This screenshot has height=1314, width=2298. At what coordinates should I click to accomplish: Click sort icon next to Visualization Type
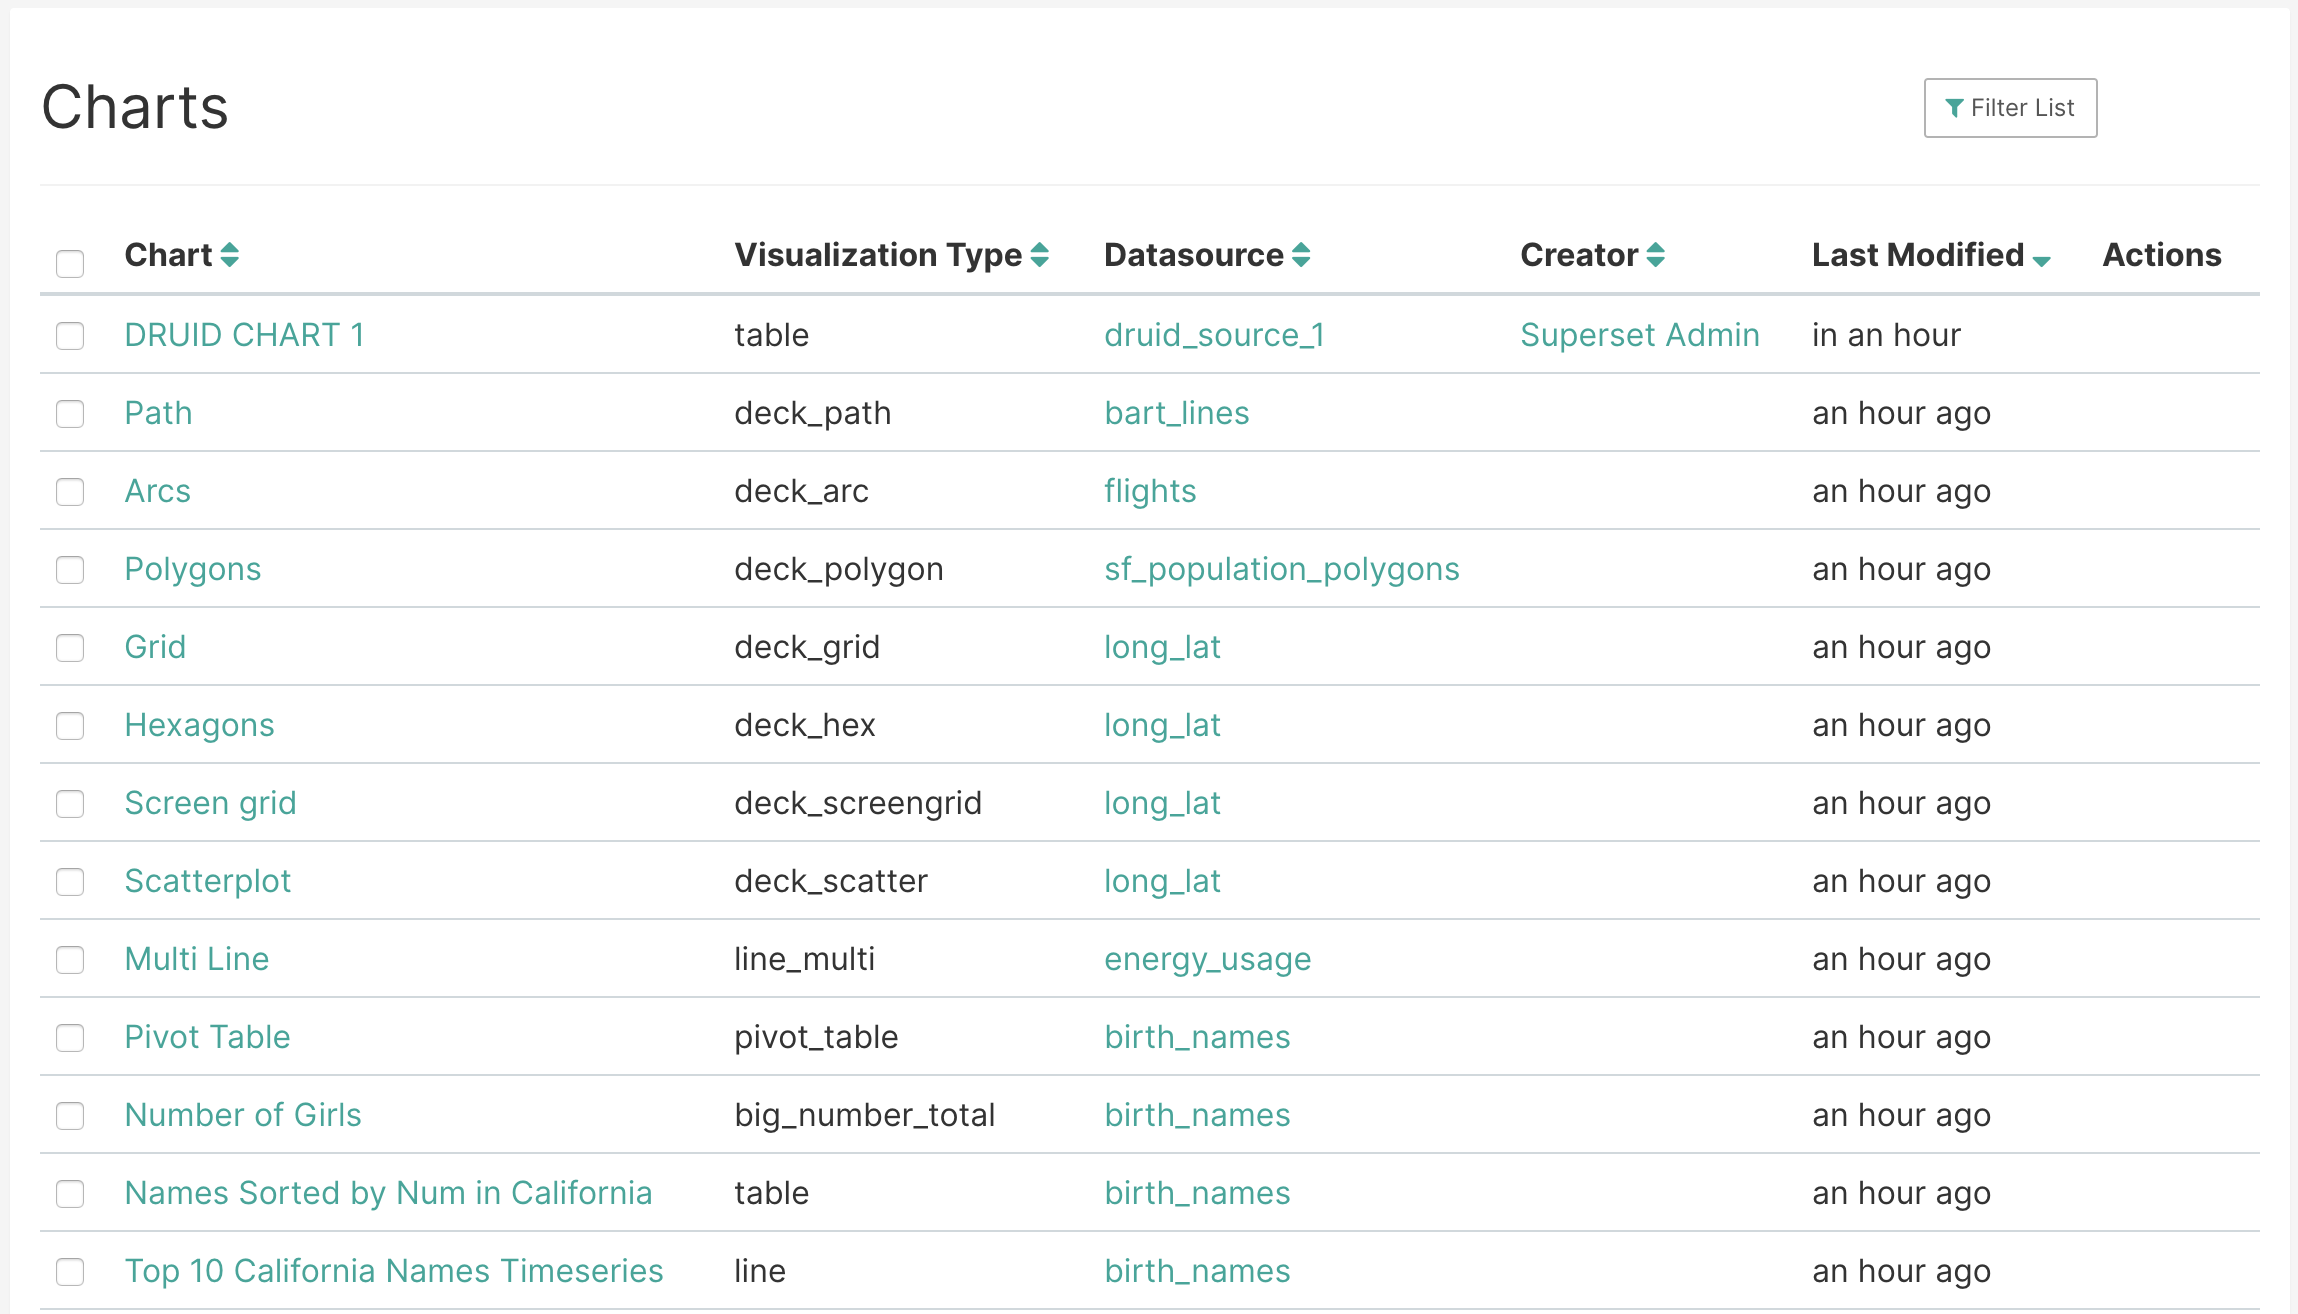click(1040, 255)
